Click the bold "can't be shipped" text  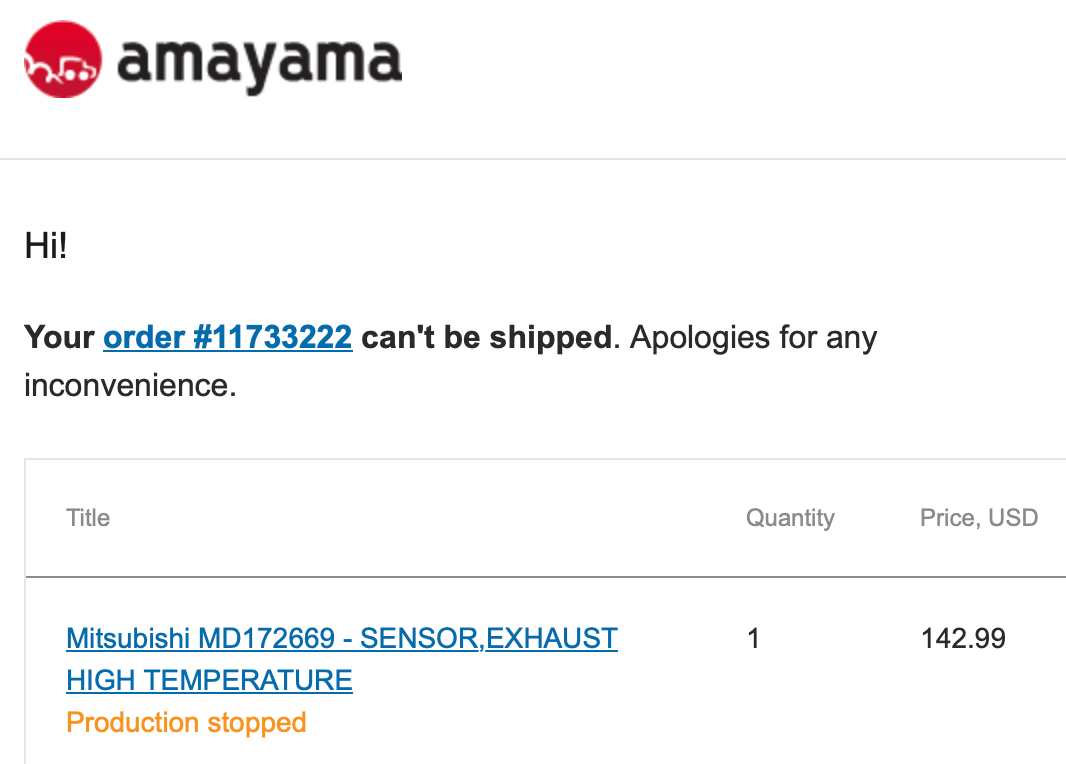click(485, 337)
